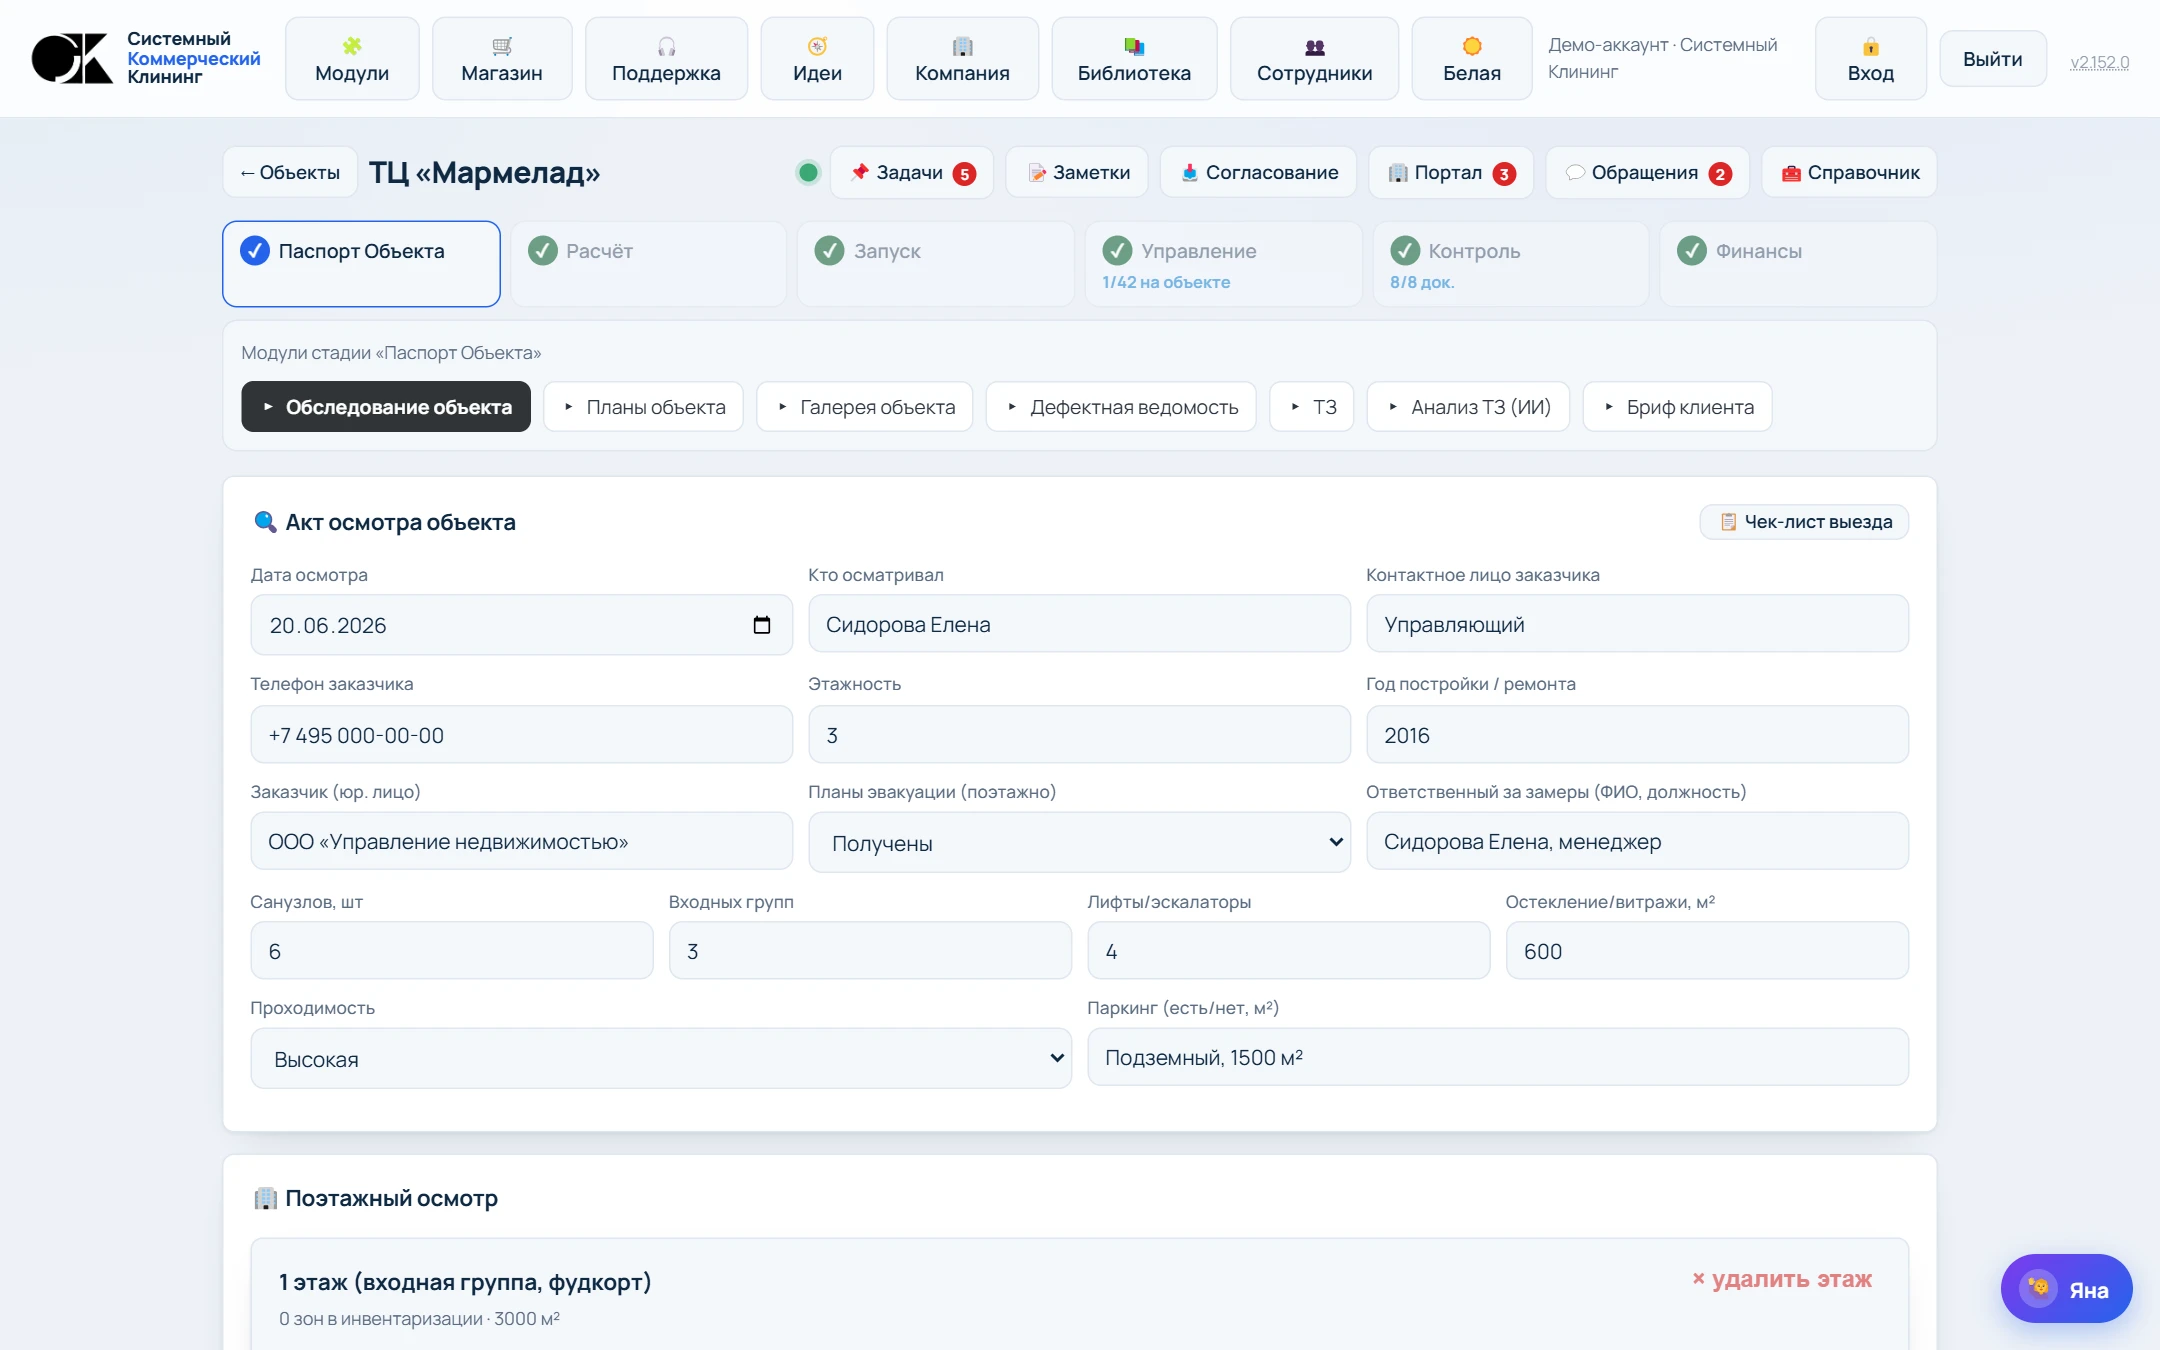
Task: Expand the Галерея объекта module
Action: [x=865, y=407]
